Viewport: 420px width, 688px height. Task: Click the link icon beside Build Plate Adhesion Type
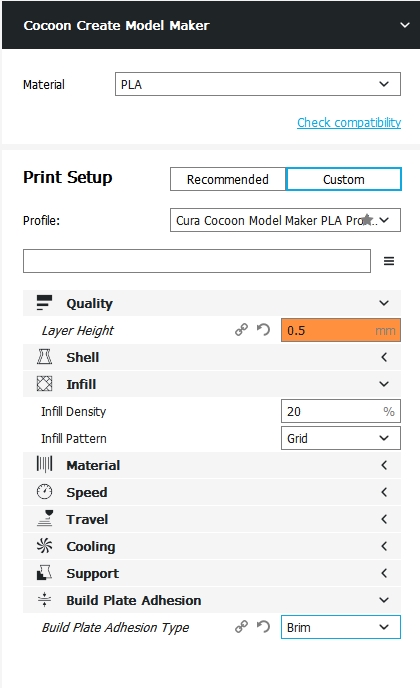tap(241, 627)
